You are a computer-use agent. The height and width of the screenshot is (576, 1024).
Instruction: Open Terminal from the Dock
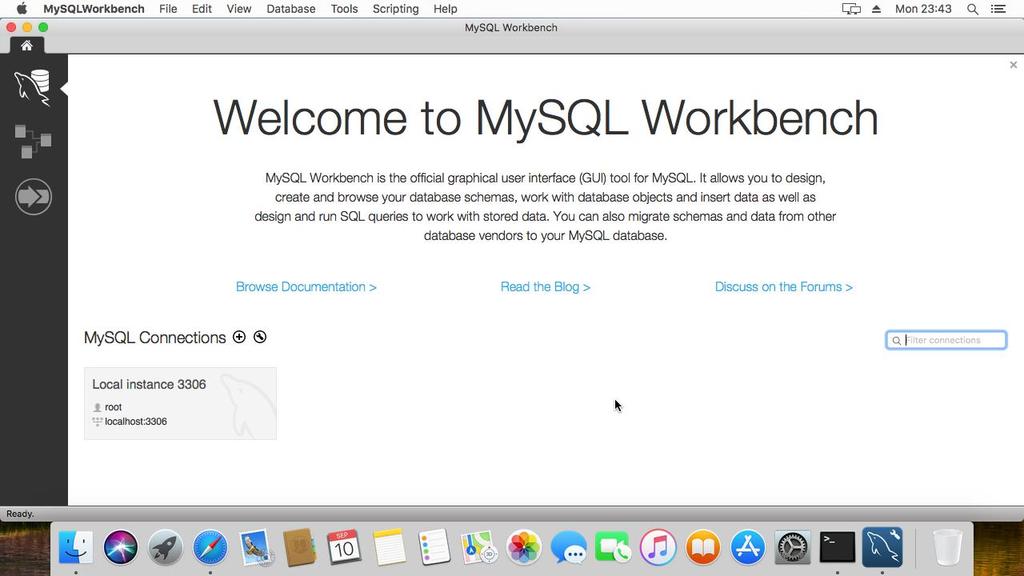(837, 547)
